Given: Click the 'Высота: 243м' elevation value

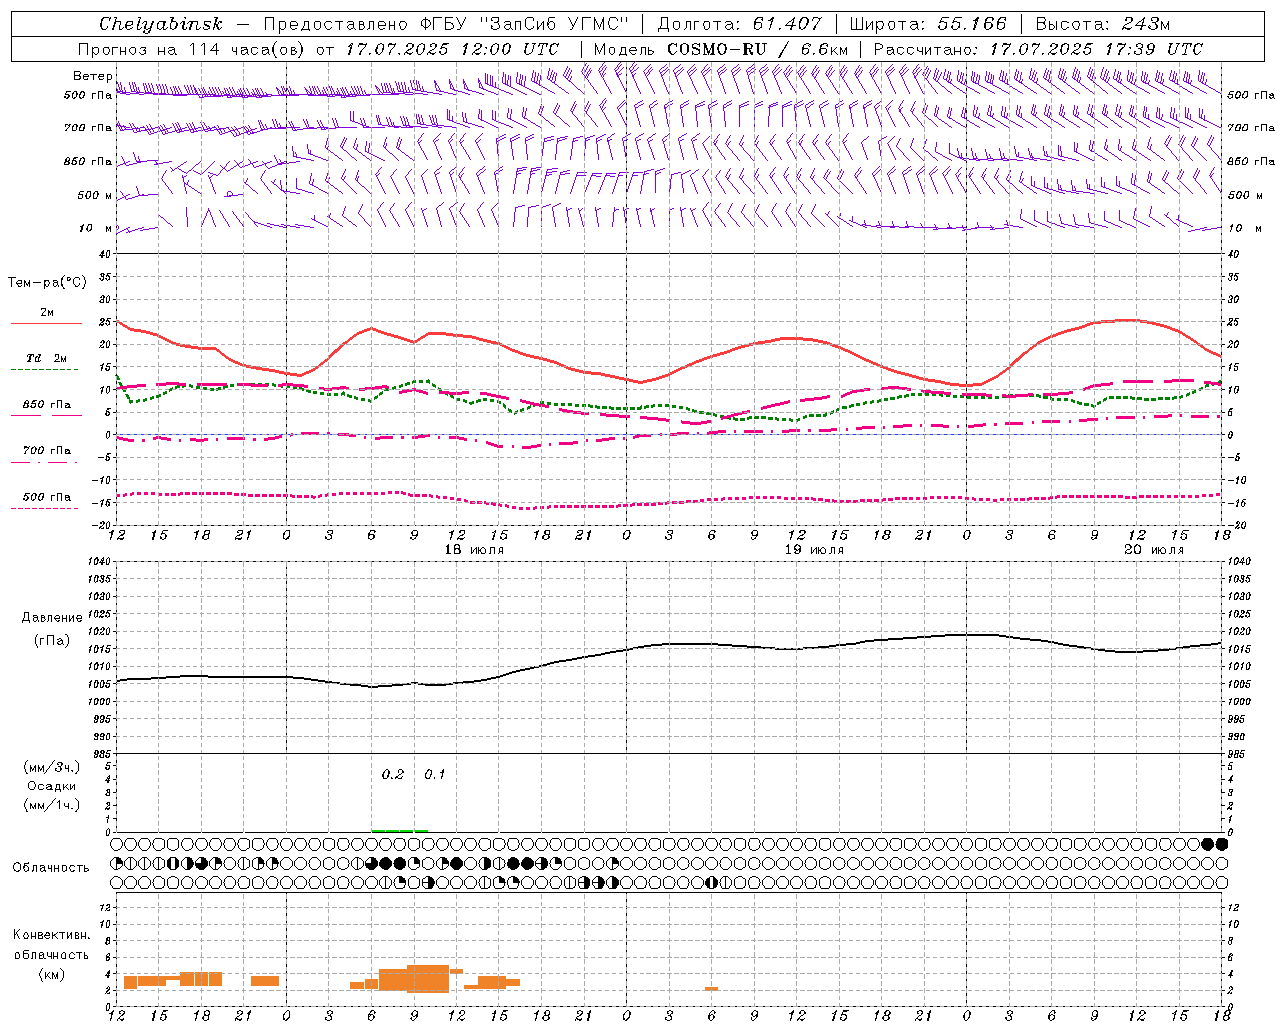Looking at the screenshot, I should pos(1103,23).
